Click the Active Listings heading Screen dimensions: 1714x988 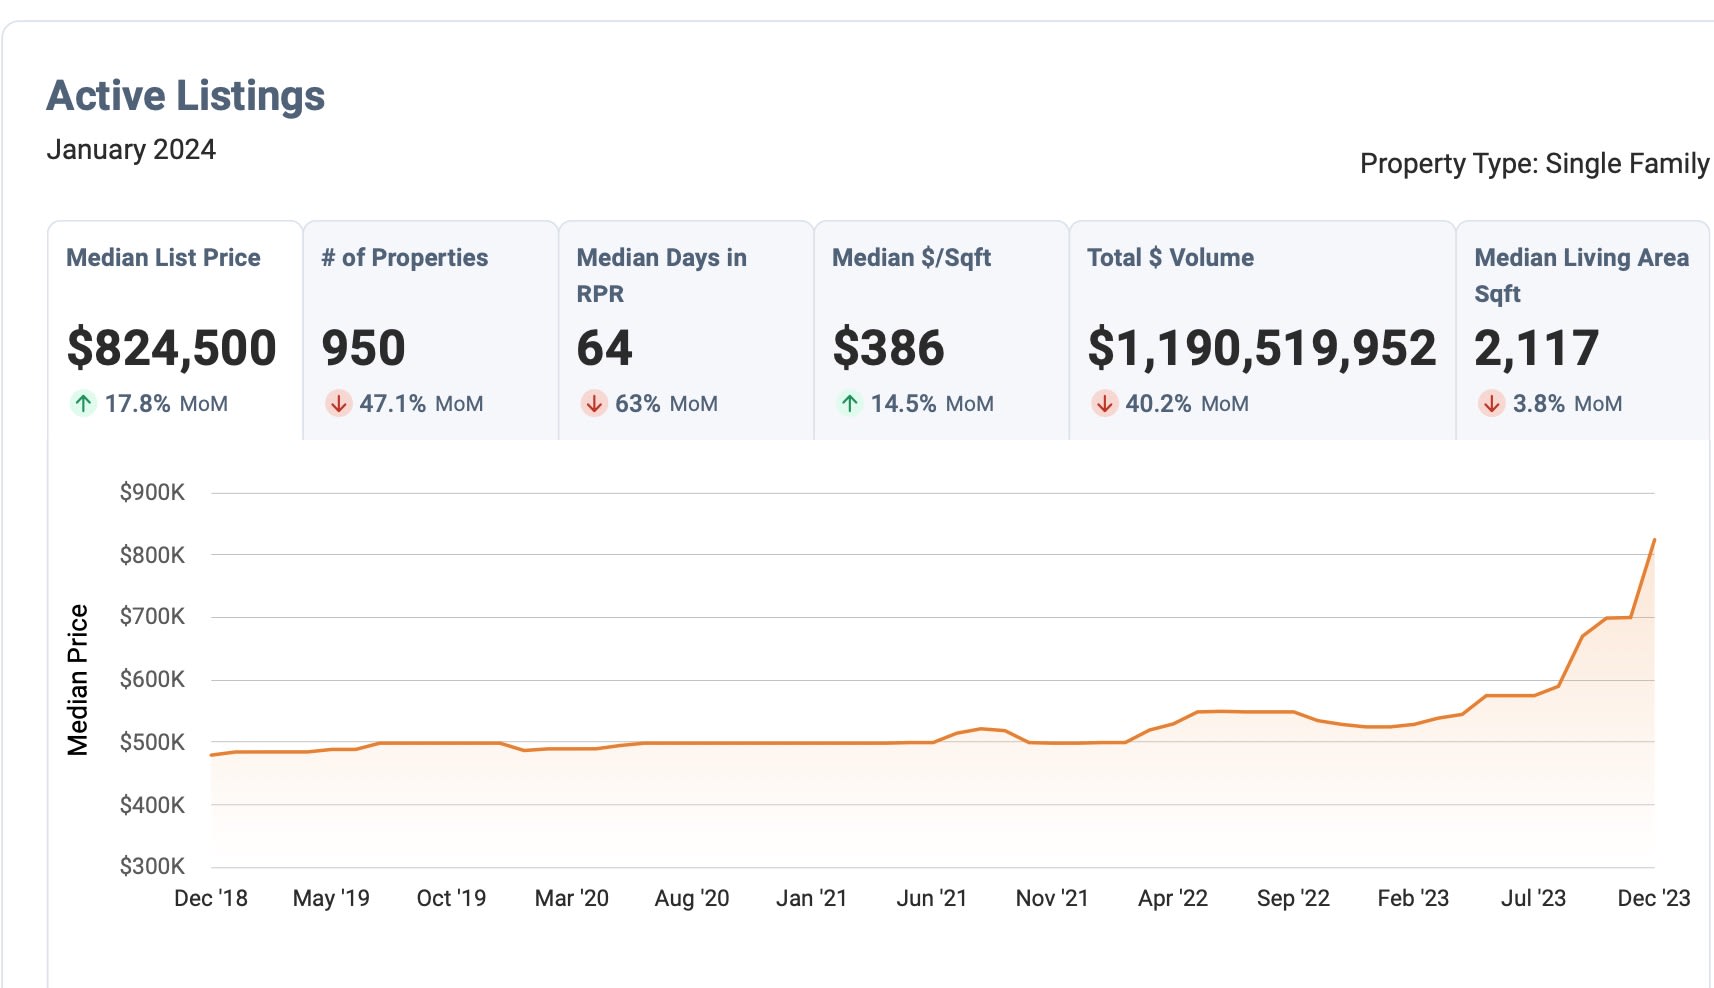tap(186, 96)
